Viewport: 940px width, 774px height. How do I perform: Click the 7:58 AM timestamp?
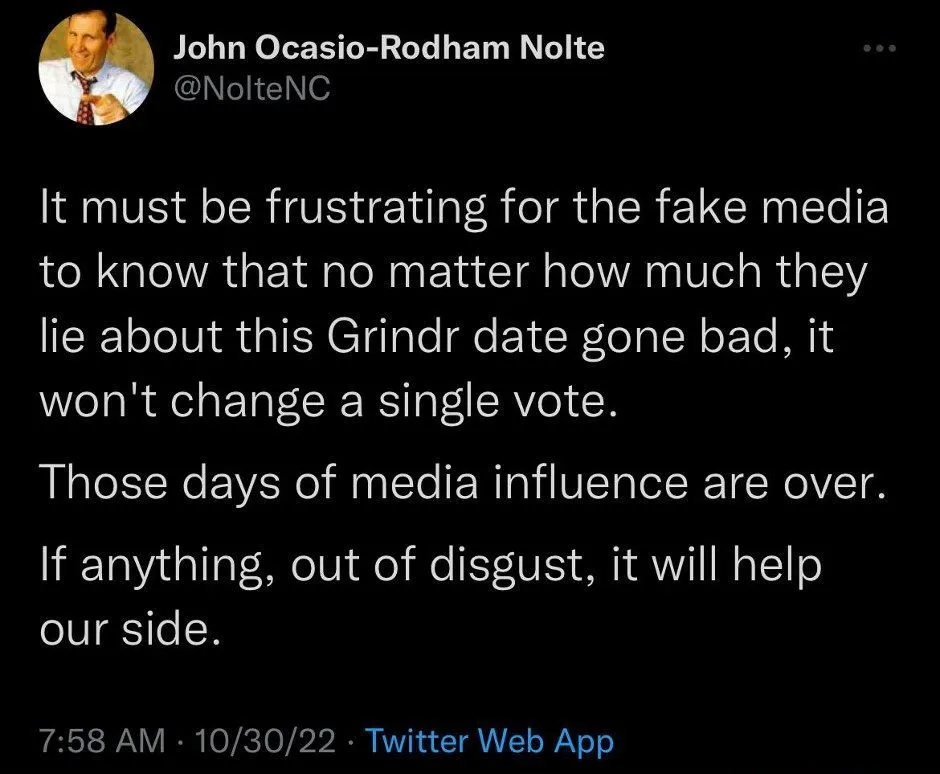point(101,741)
